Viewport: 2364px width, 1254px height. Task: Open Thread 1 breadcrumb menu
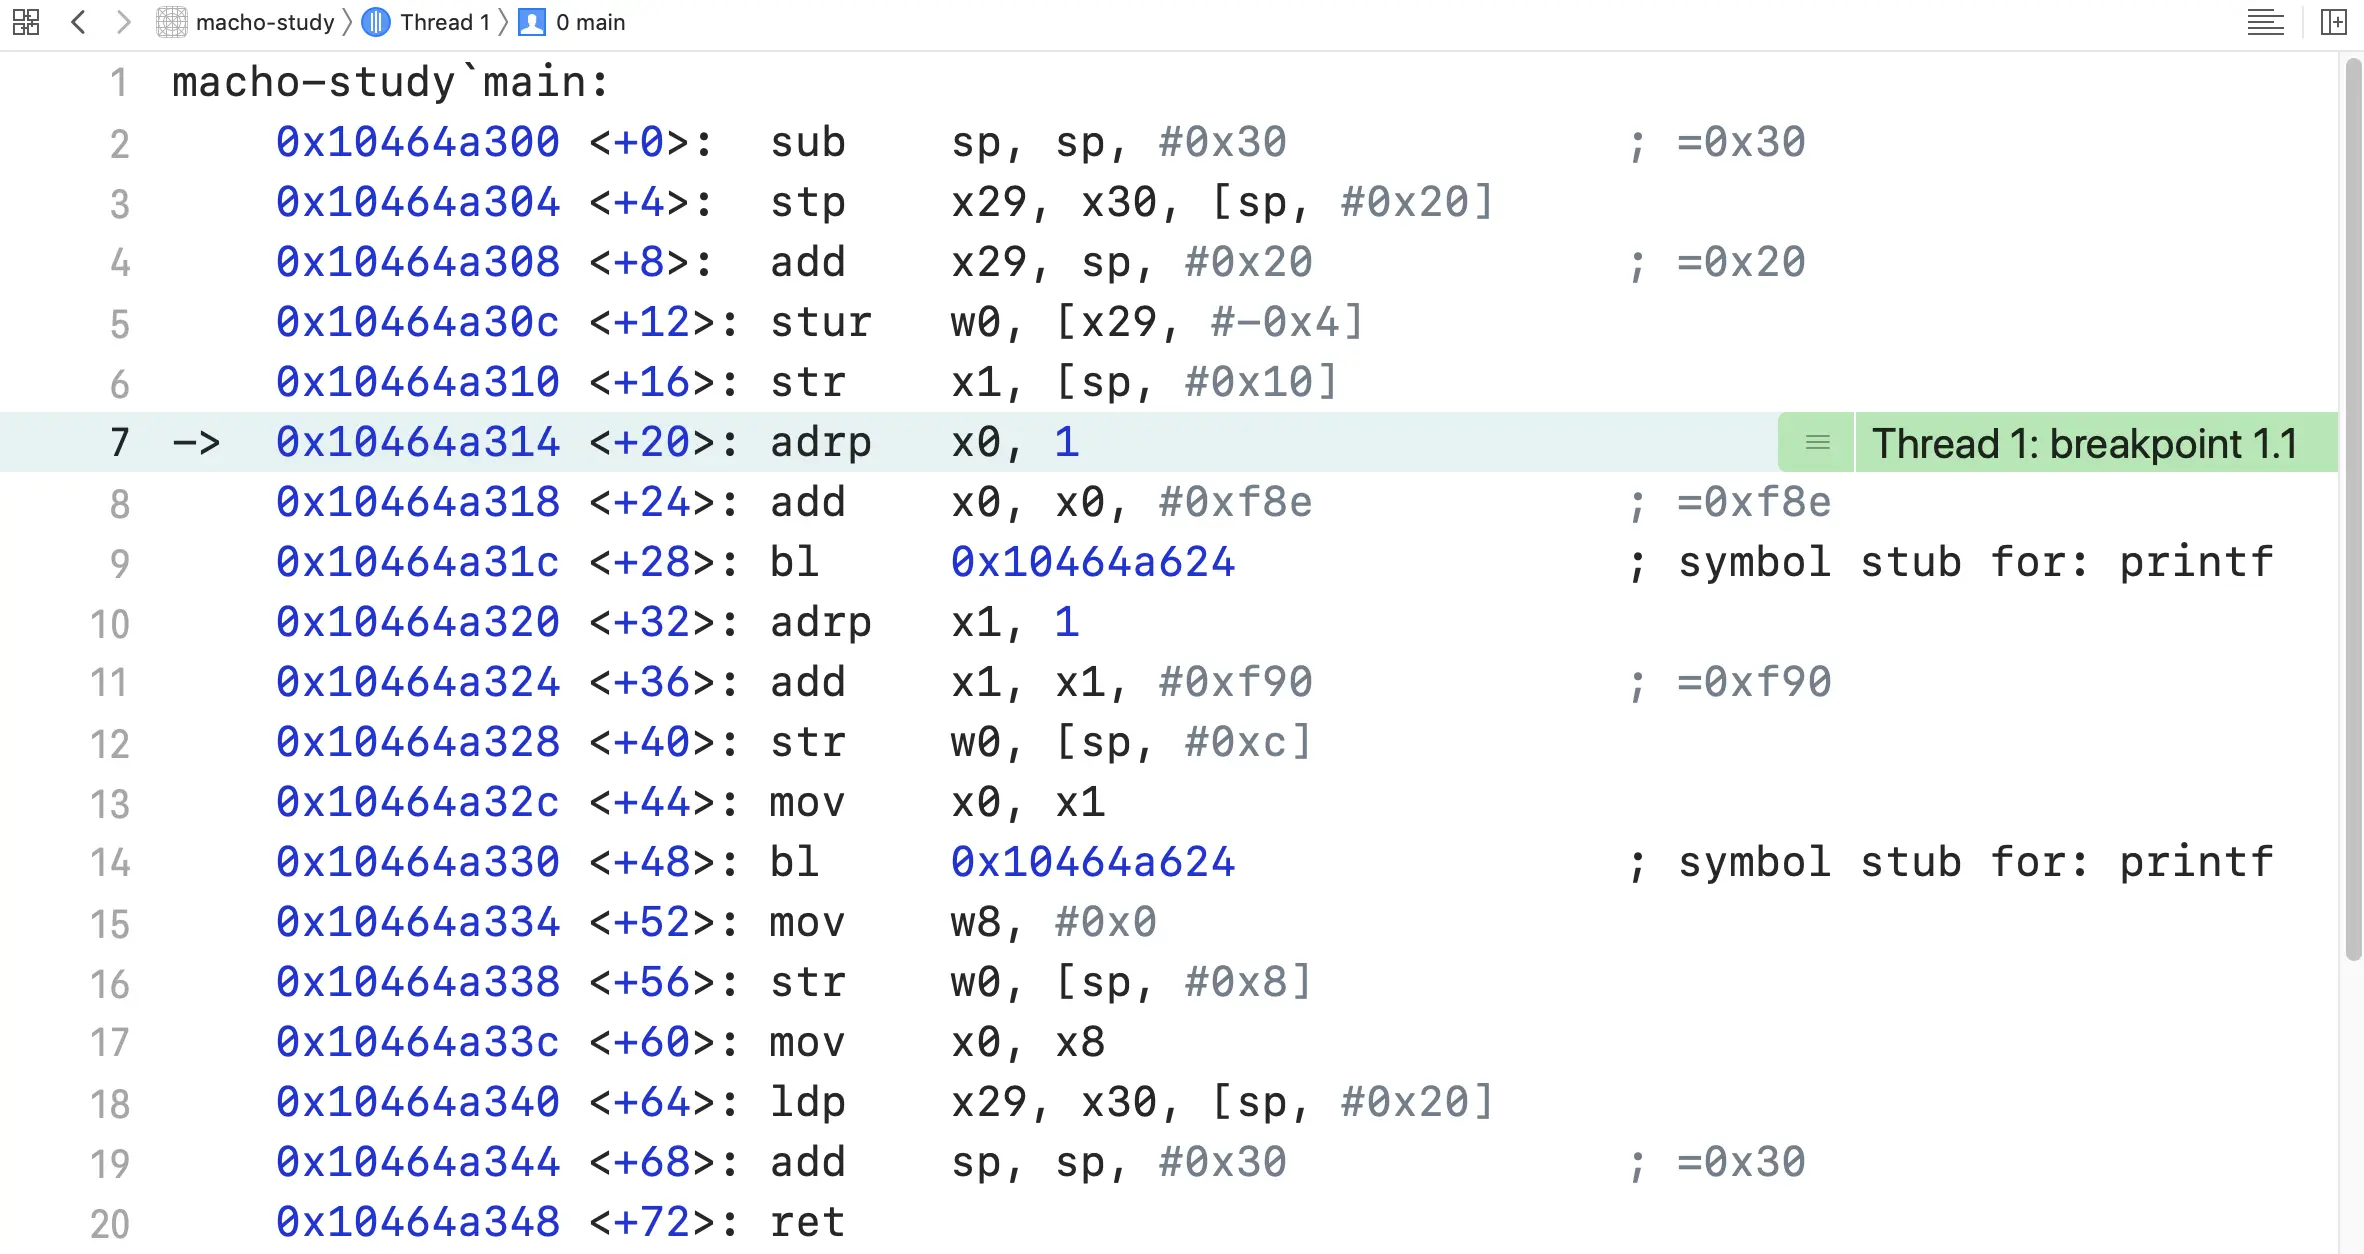click(x=445, y=22)
